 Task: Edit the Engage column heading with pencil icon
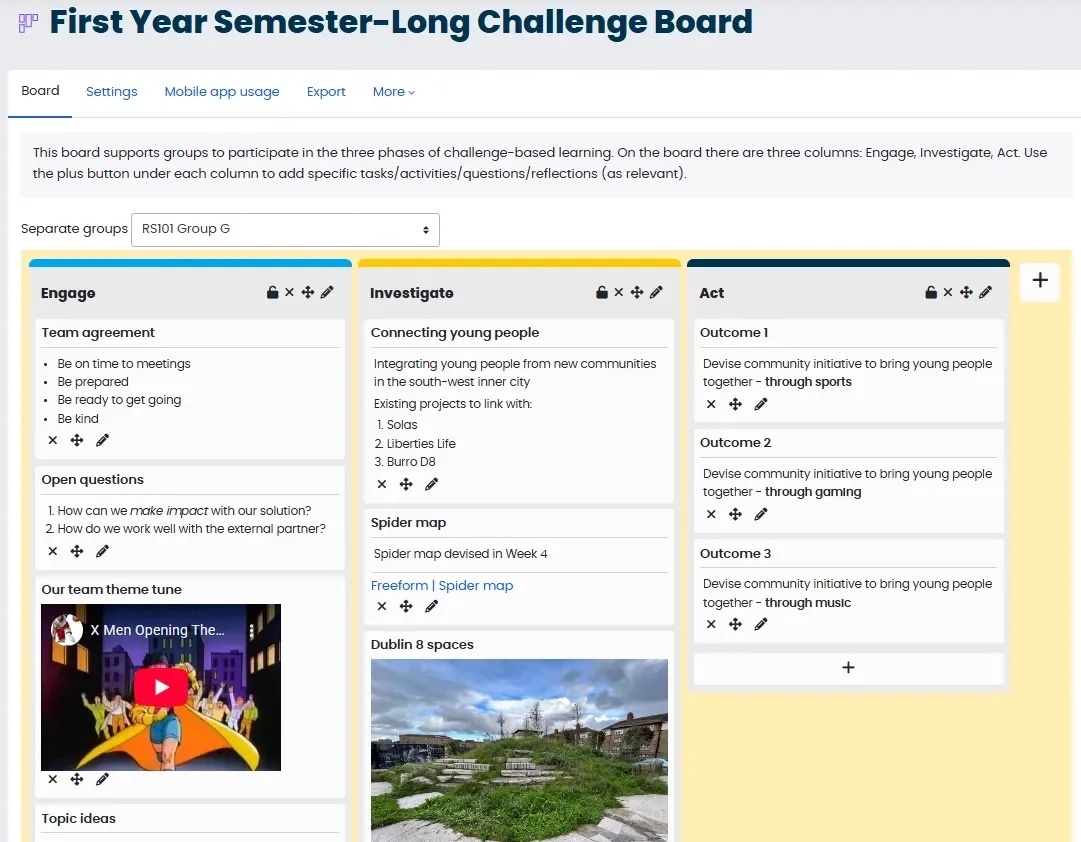(x=327, y=292)
